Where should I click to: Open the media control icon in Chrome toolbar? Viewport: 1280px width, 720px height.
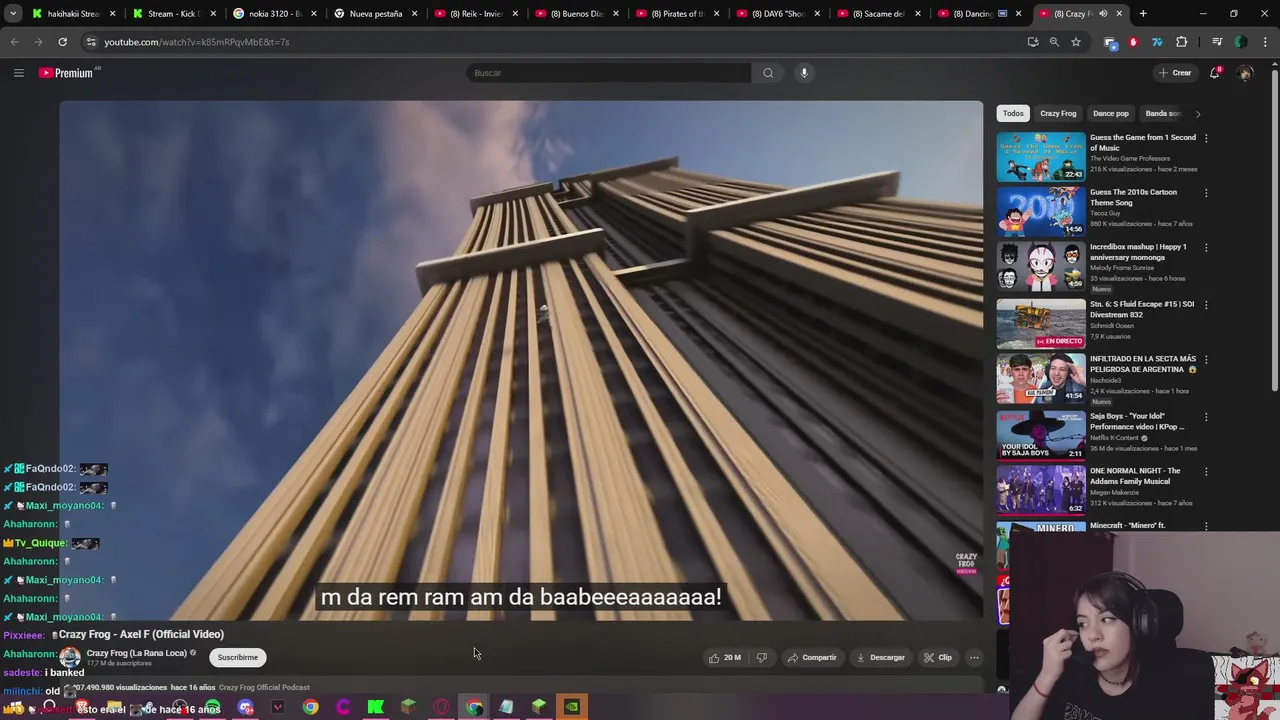click(x=1217, y=42)
